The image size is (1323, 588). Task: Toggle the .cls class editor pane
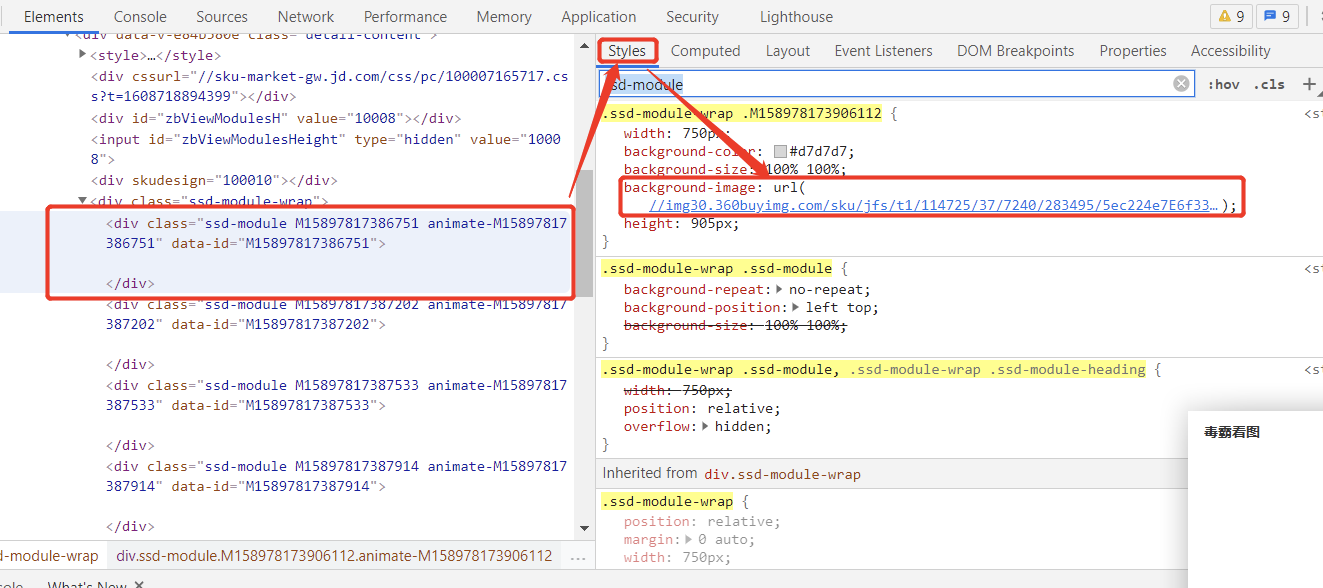(x=1269, y=84)
